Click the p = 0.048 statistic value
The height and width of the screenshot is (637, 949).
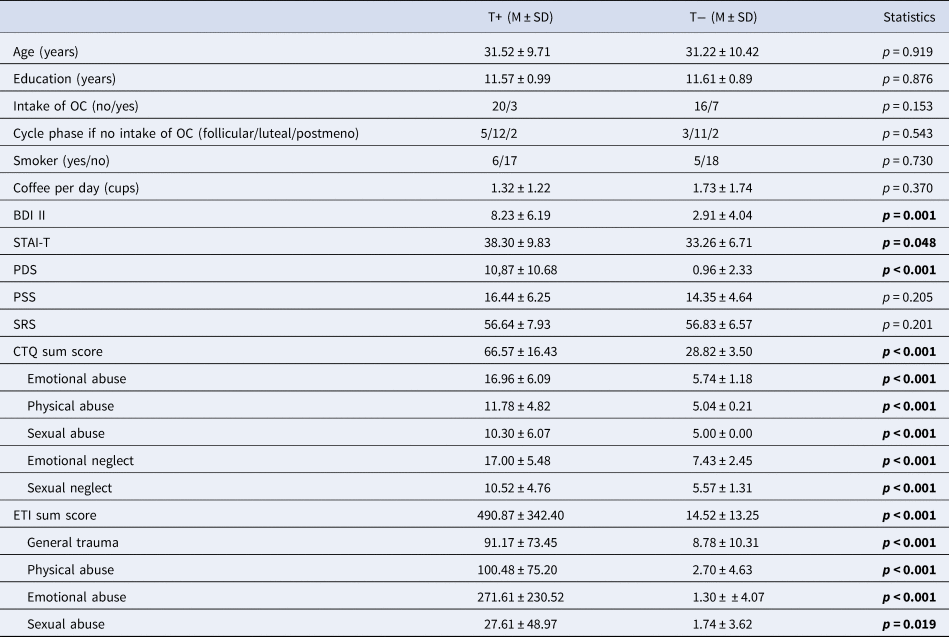pyautogui.click(x=907, y=242)
